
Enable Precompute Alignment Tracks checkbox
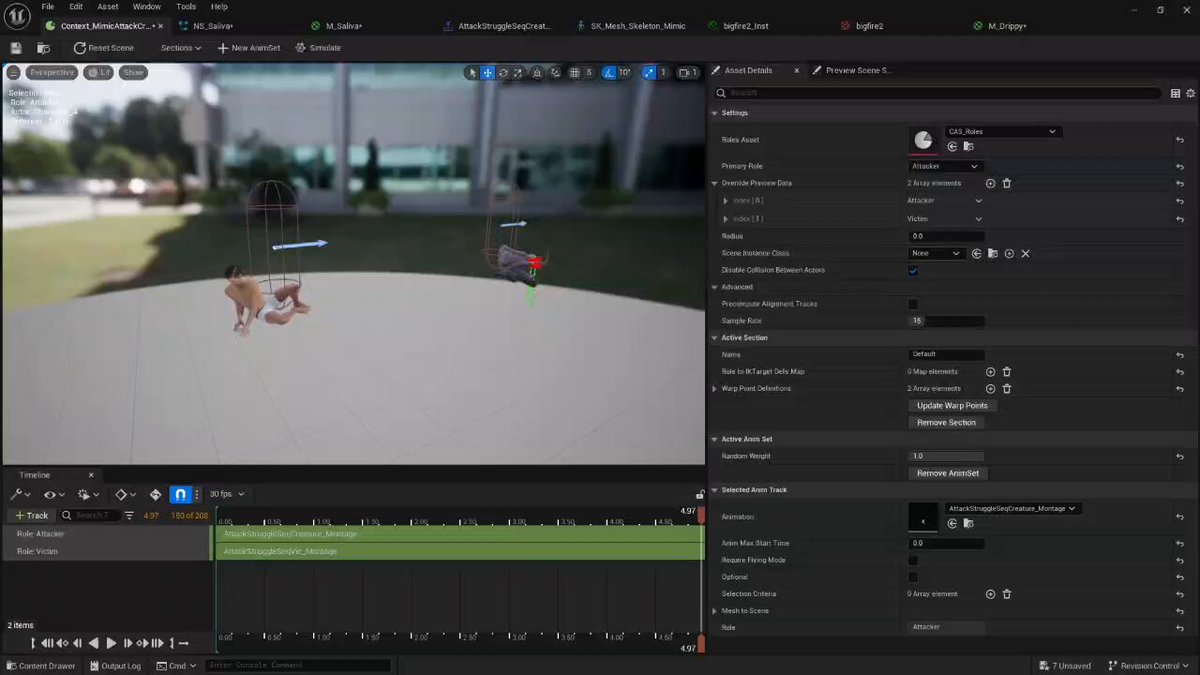pyautogui.click(x=913, y=304)
